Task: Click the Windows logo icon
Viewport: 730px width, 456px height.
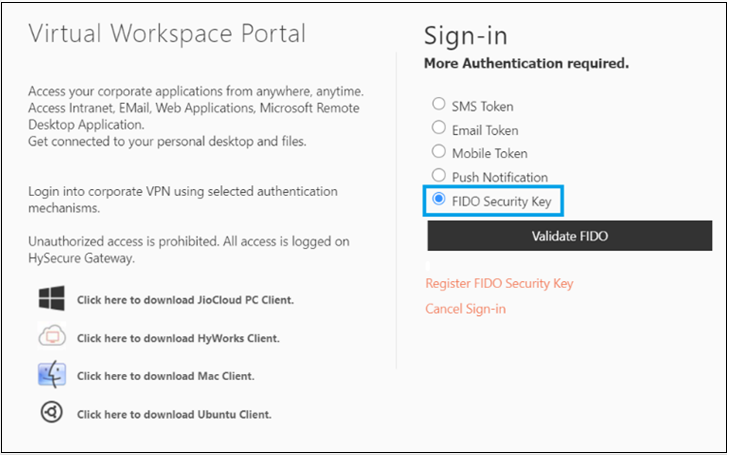Action: coord(52,298)
